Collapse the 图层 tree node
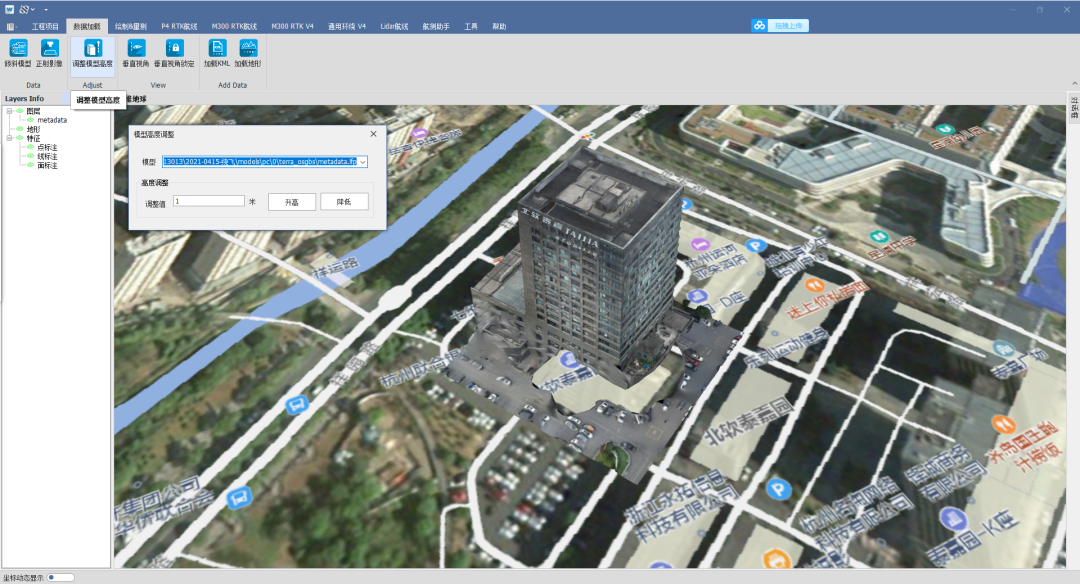The height and width of the screenshot is (584, 1080). coord(10,111)
